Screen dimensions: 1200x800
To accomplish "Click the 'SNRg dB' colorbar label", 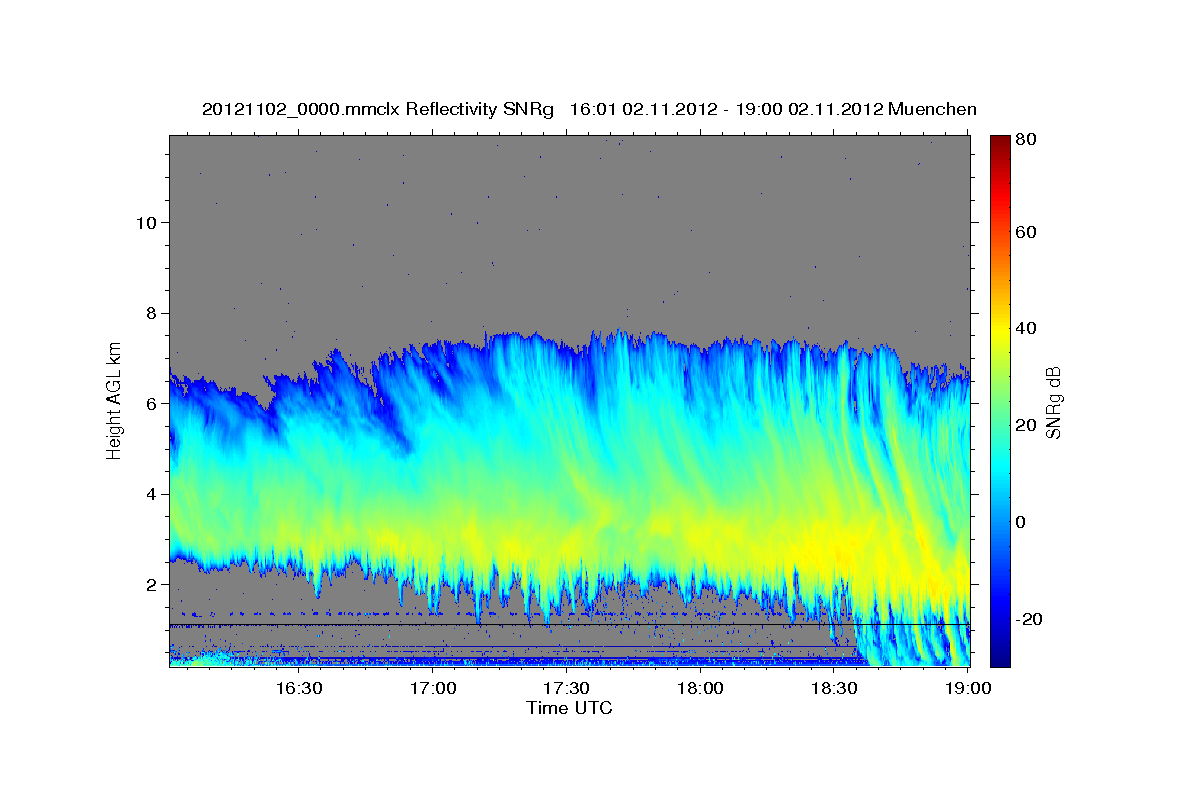I will [x=1052, y=403].
